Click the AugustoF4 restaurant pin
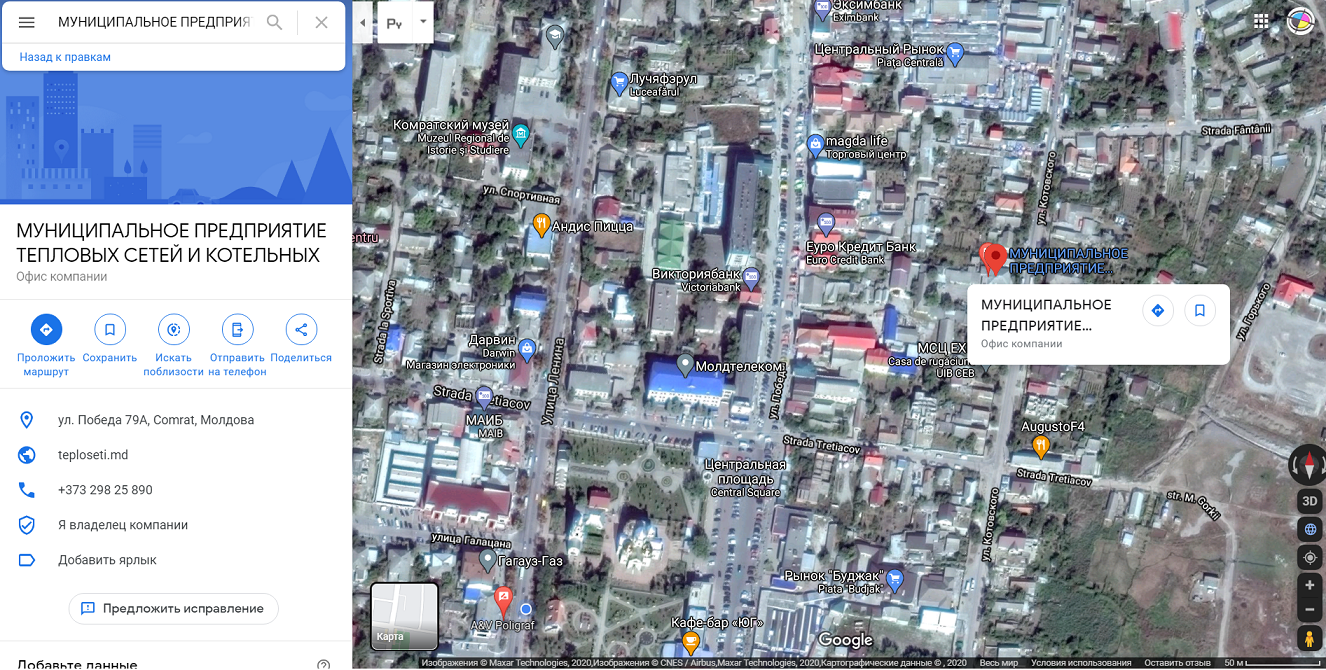 [x=1040, y=447]
